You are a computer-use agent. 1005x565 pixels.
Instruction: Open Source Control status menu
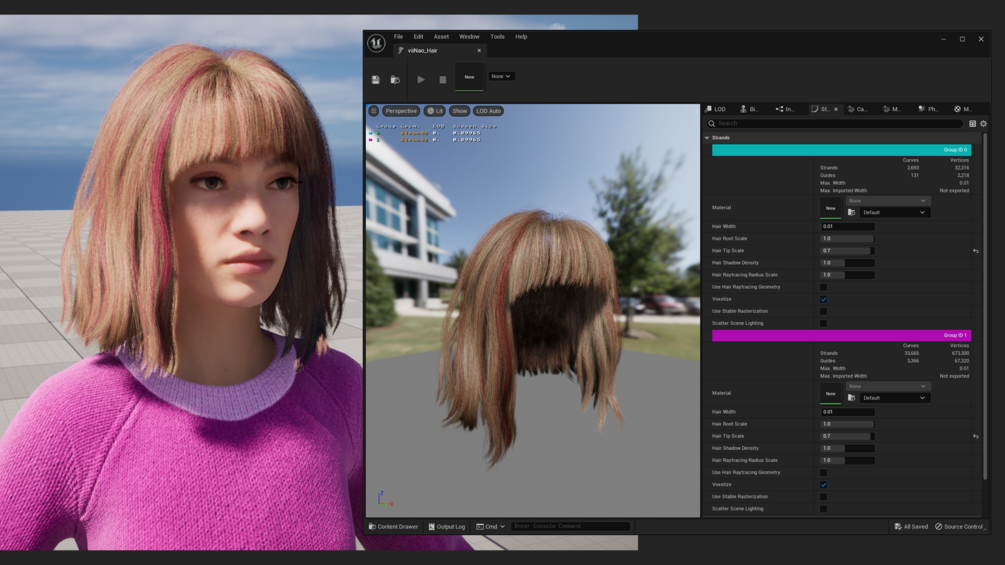point(959,527)
